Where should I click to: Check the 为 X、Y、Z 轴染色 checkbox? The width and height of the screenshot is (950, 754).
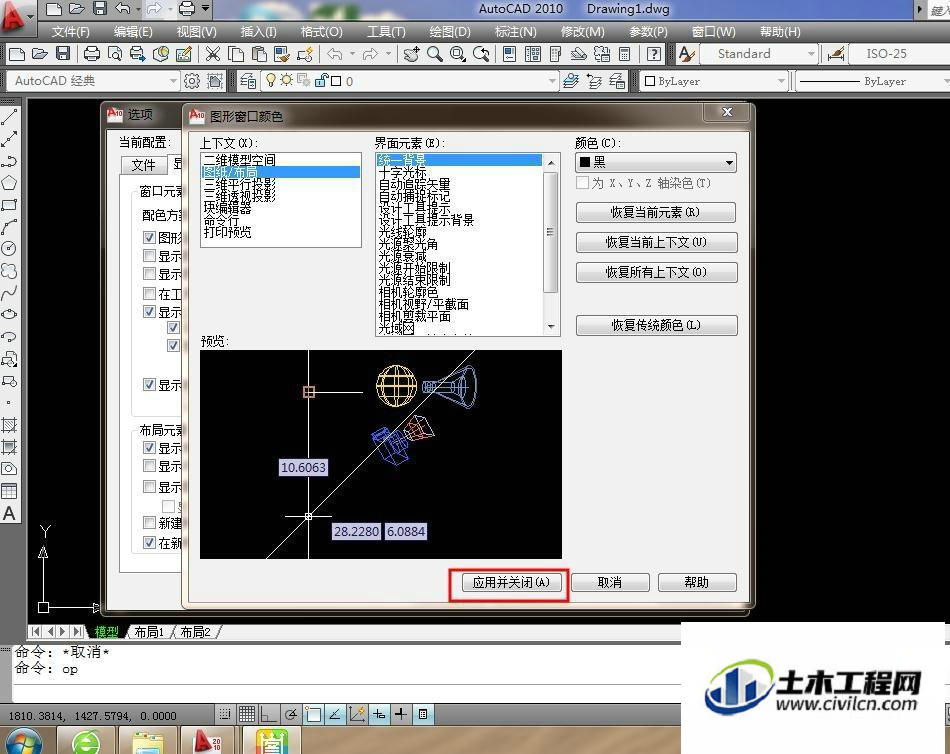pyautogui.click(x=583, y=183)
